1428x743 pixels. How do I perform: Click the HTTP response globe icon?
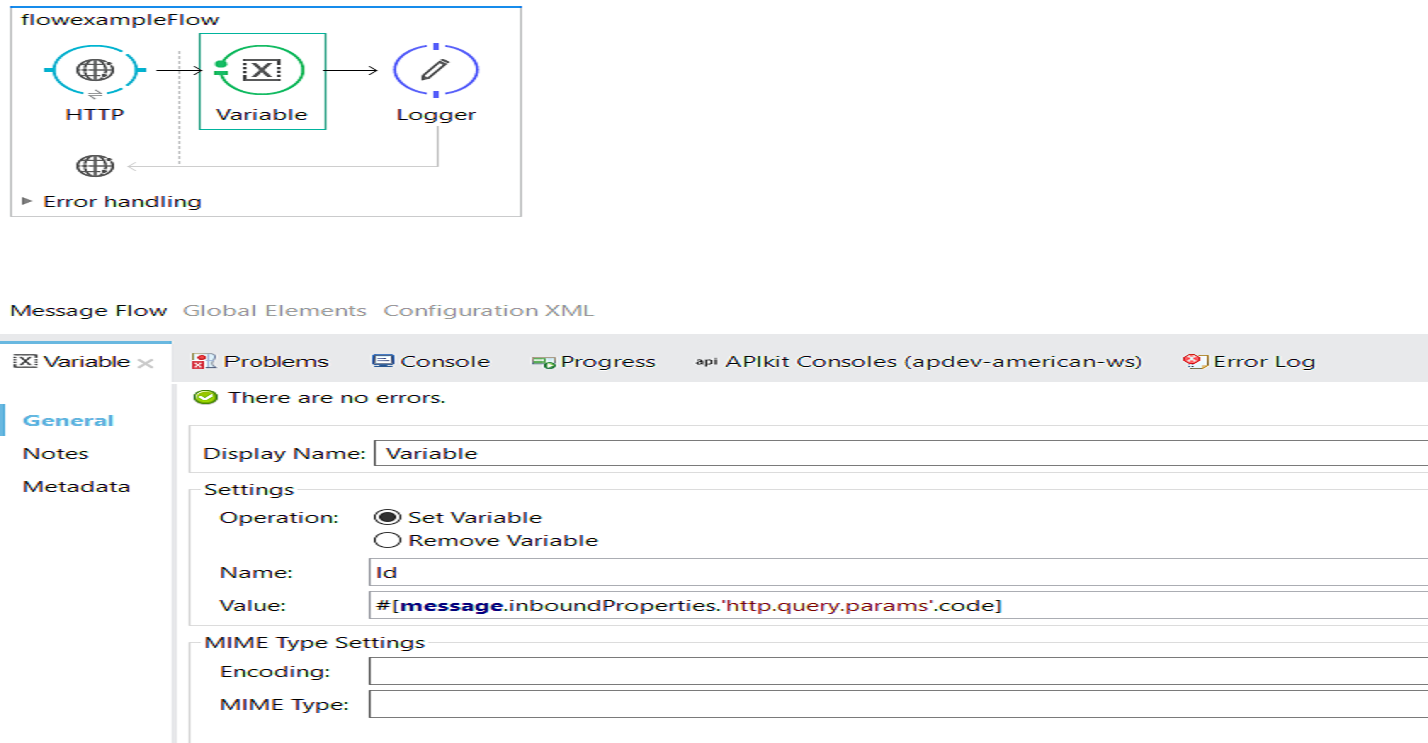tap(95, 166)
